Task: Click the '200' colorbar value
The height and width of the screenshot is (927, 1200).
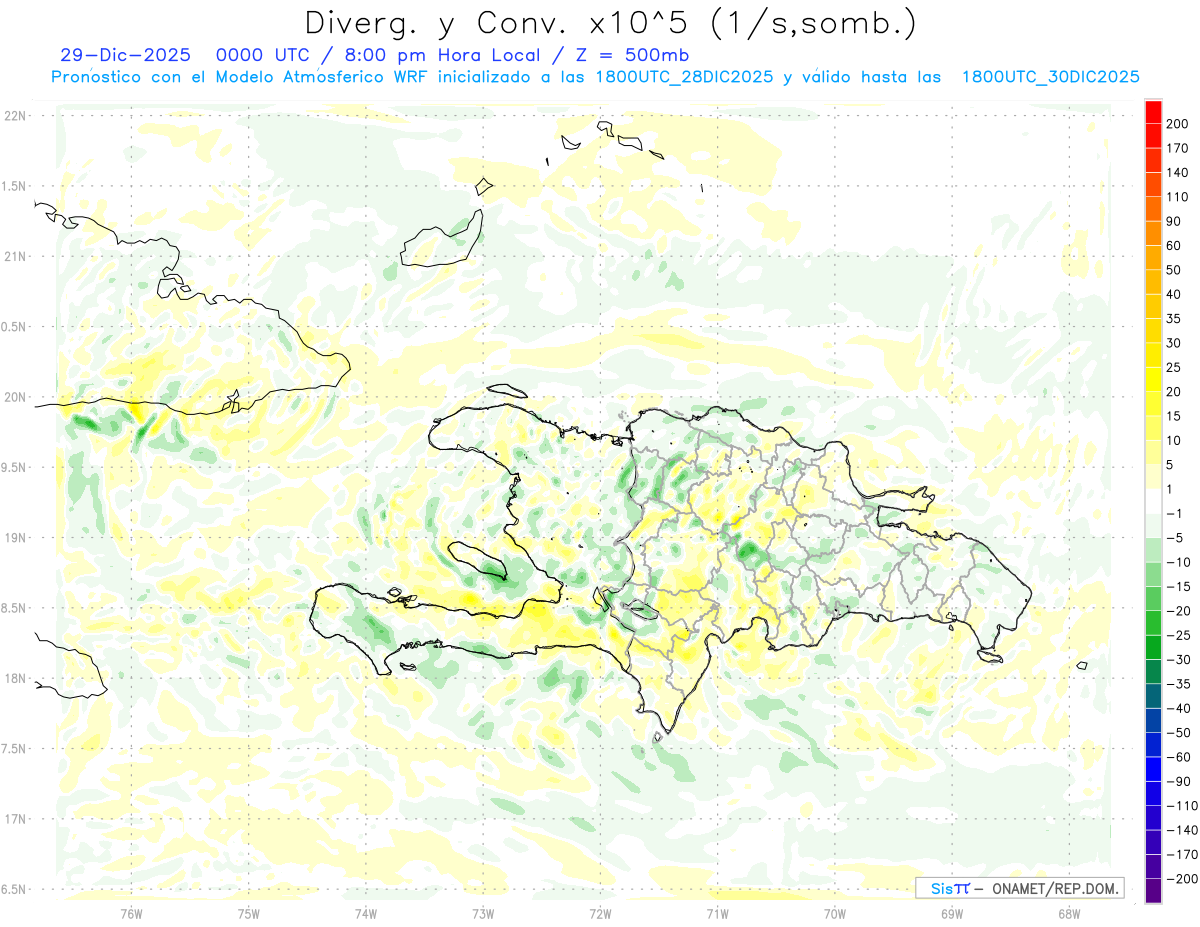Action: (1178, 124)
